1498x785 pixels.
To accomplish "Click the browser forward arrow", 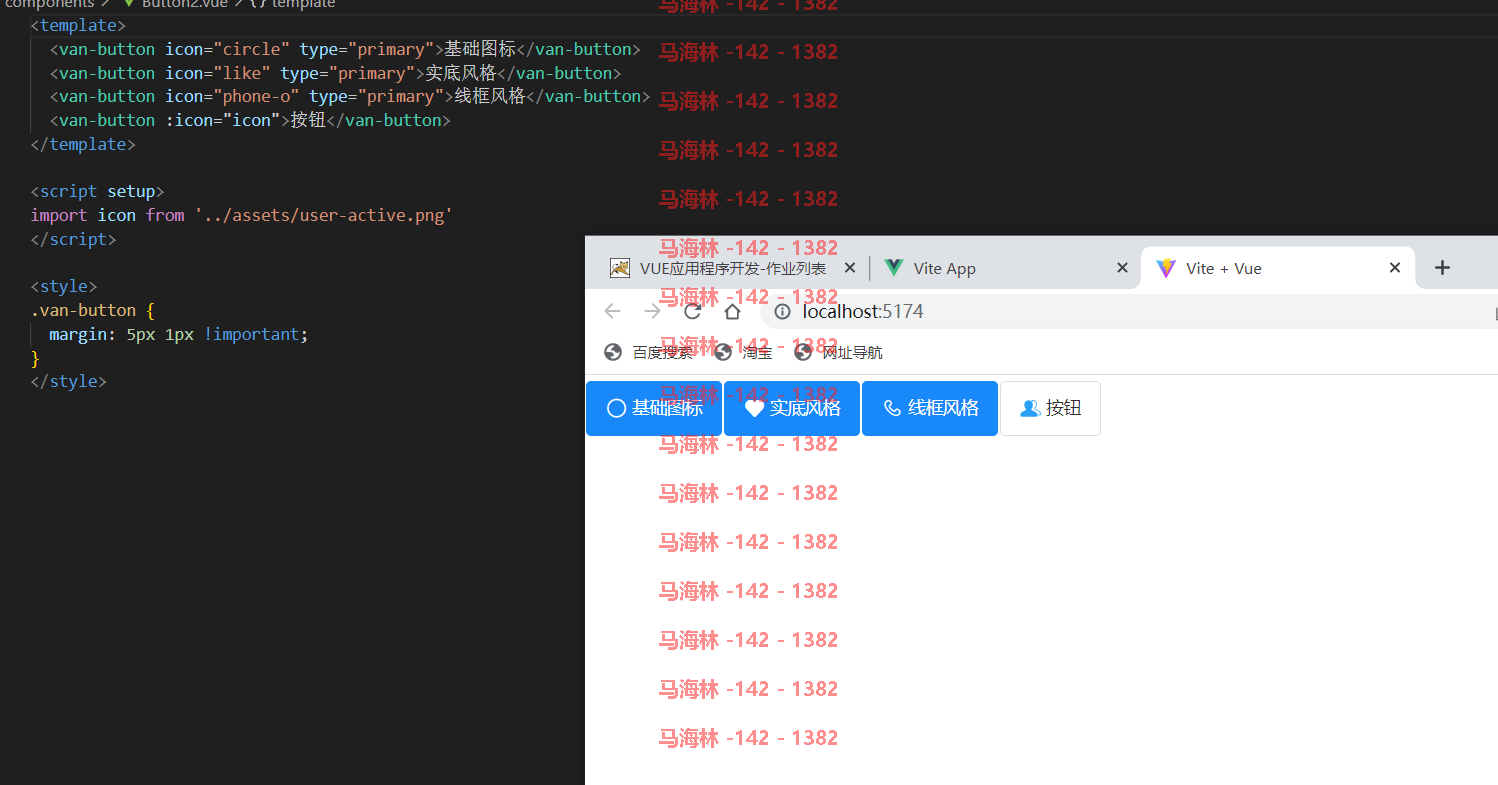I will [x=653, y=311].
